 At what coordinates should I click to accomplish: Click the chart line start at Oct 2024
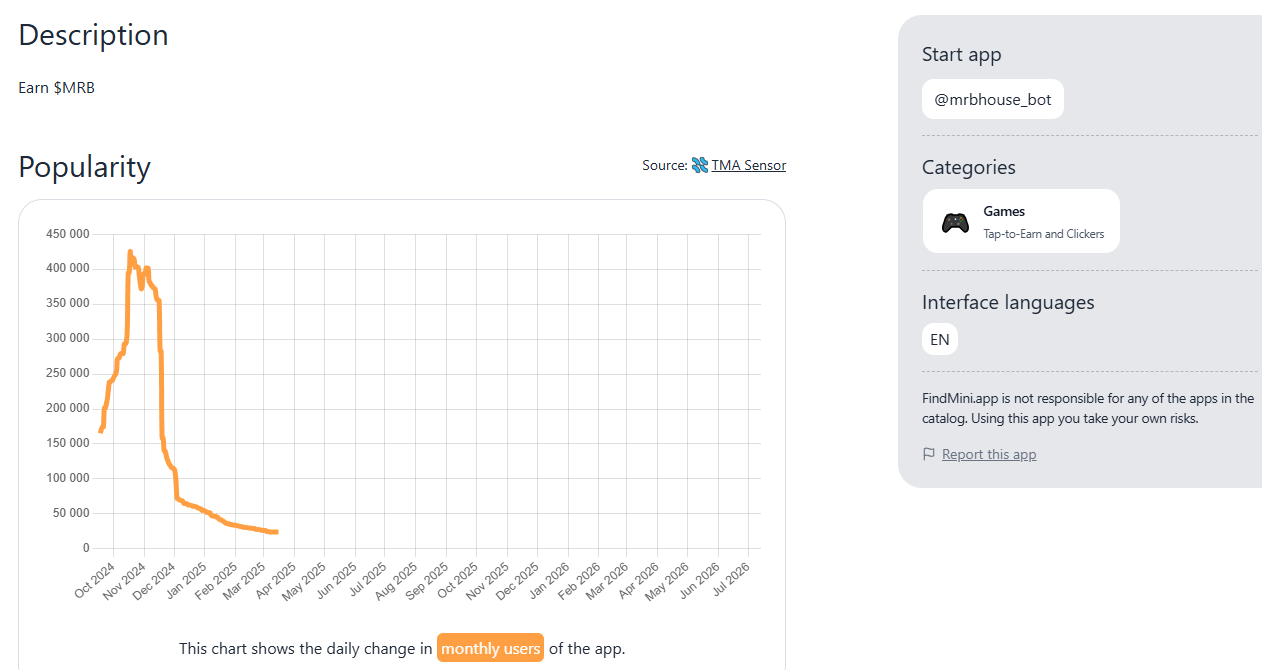tap(100, 431)
